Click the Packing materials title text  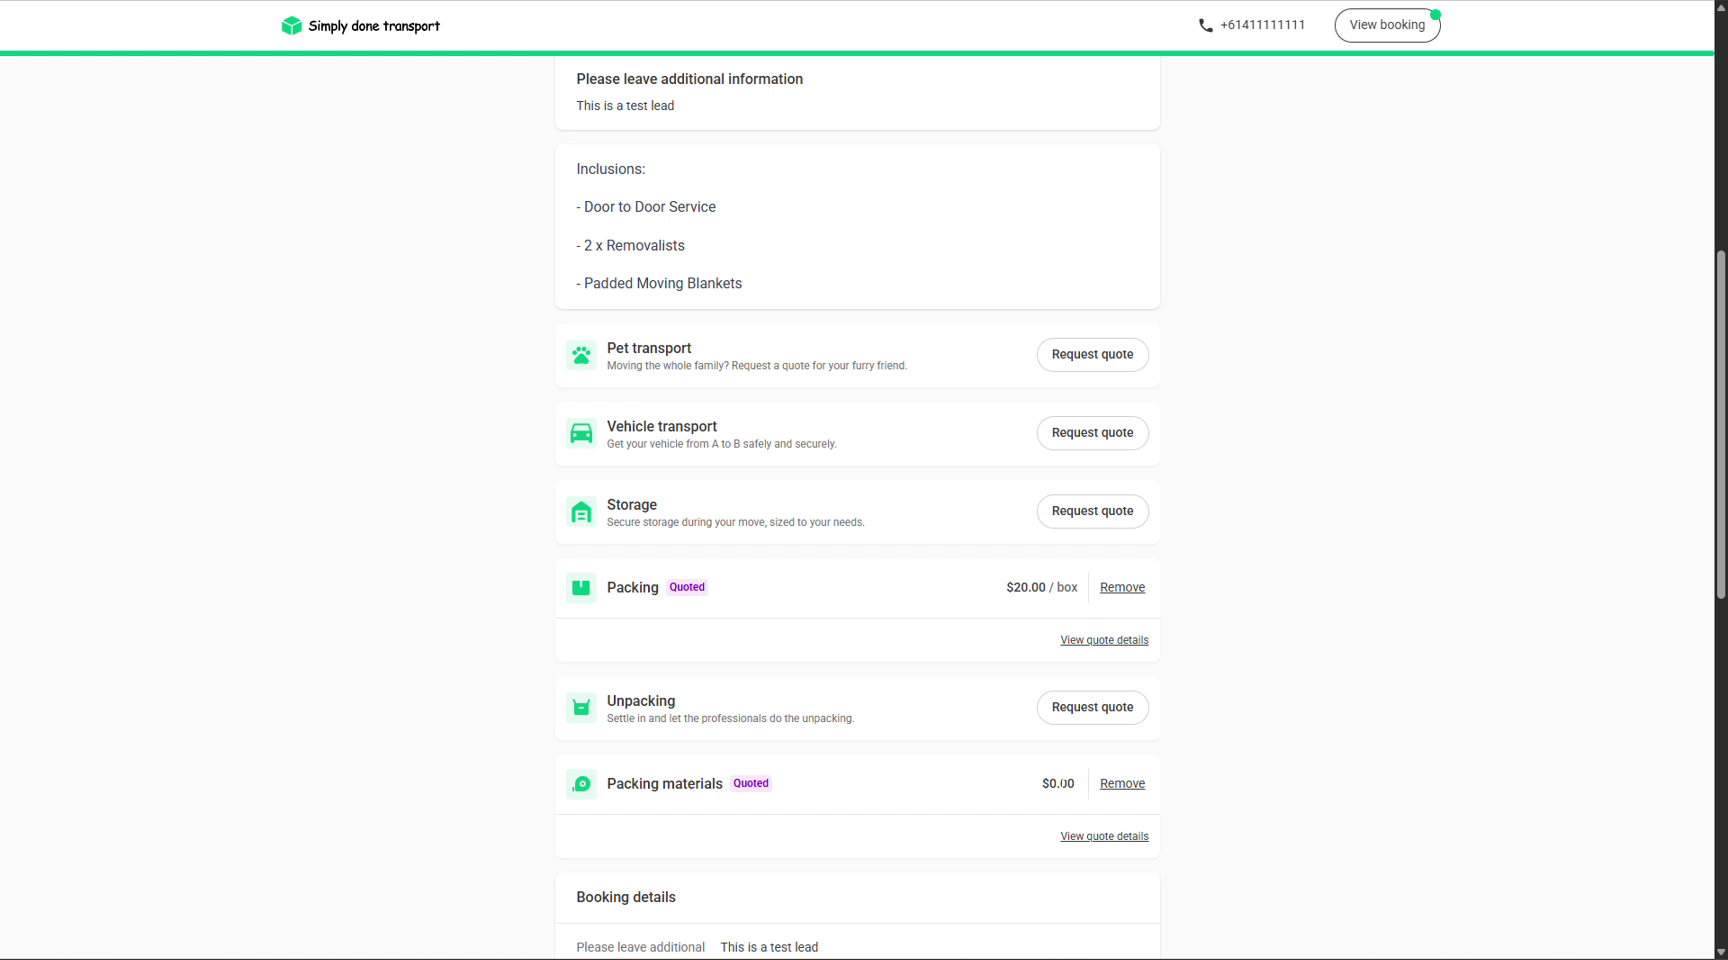coord(665,784)
